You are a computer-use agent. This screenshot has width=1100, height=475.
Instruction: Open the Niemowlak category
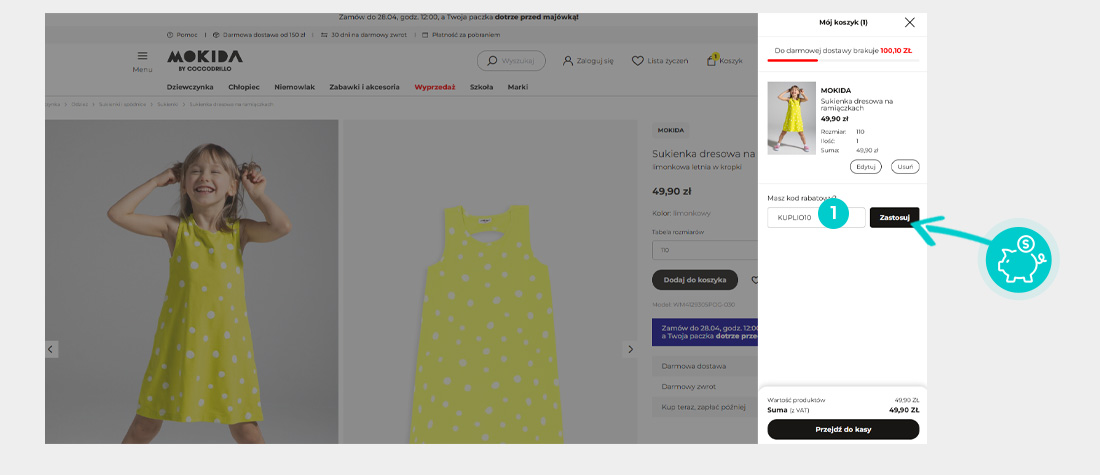tap(294, 87)
